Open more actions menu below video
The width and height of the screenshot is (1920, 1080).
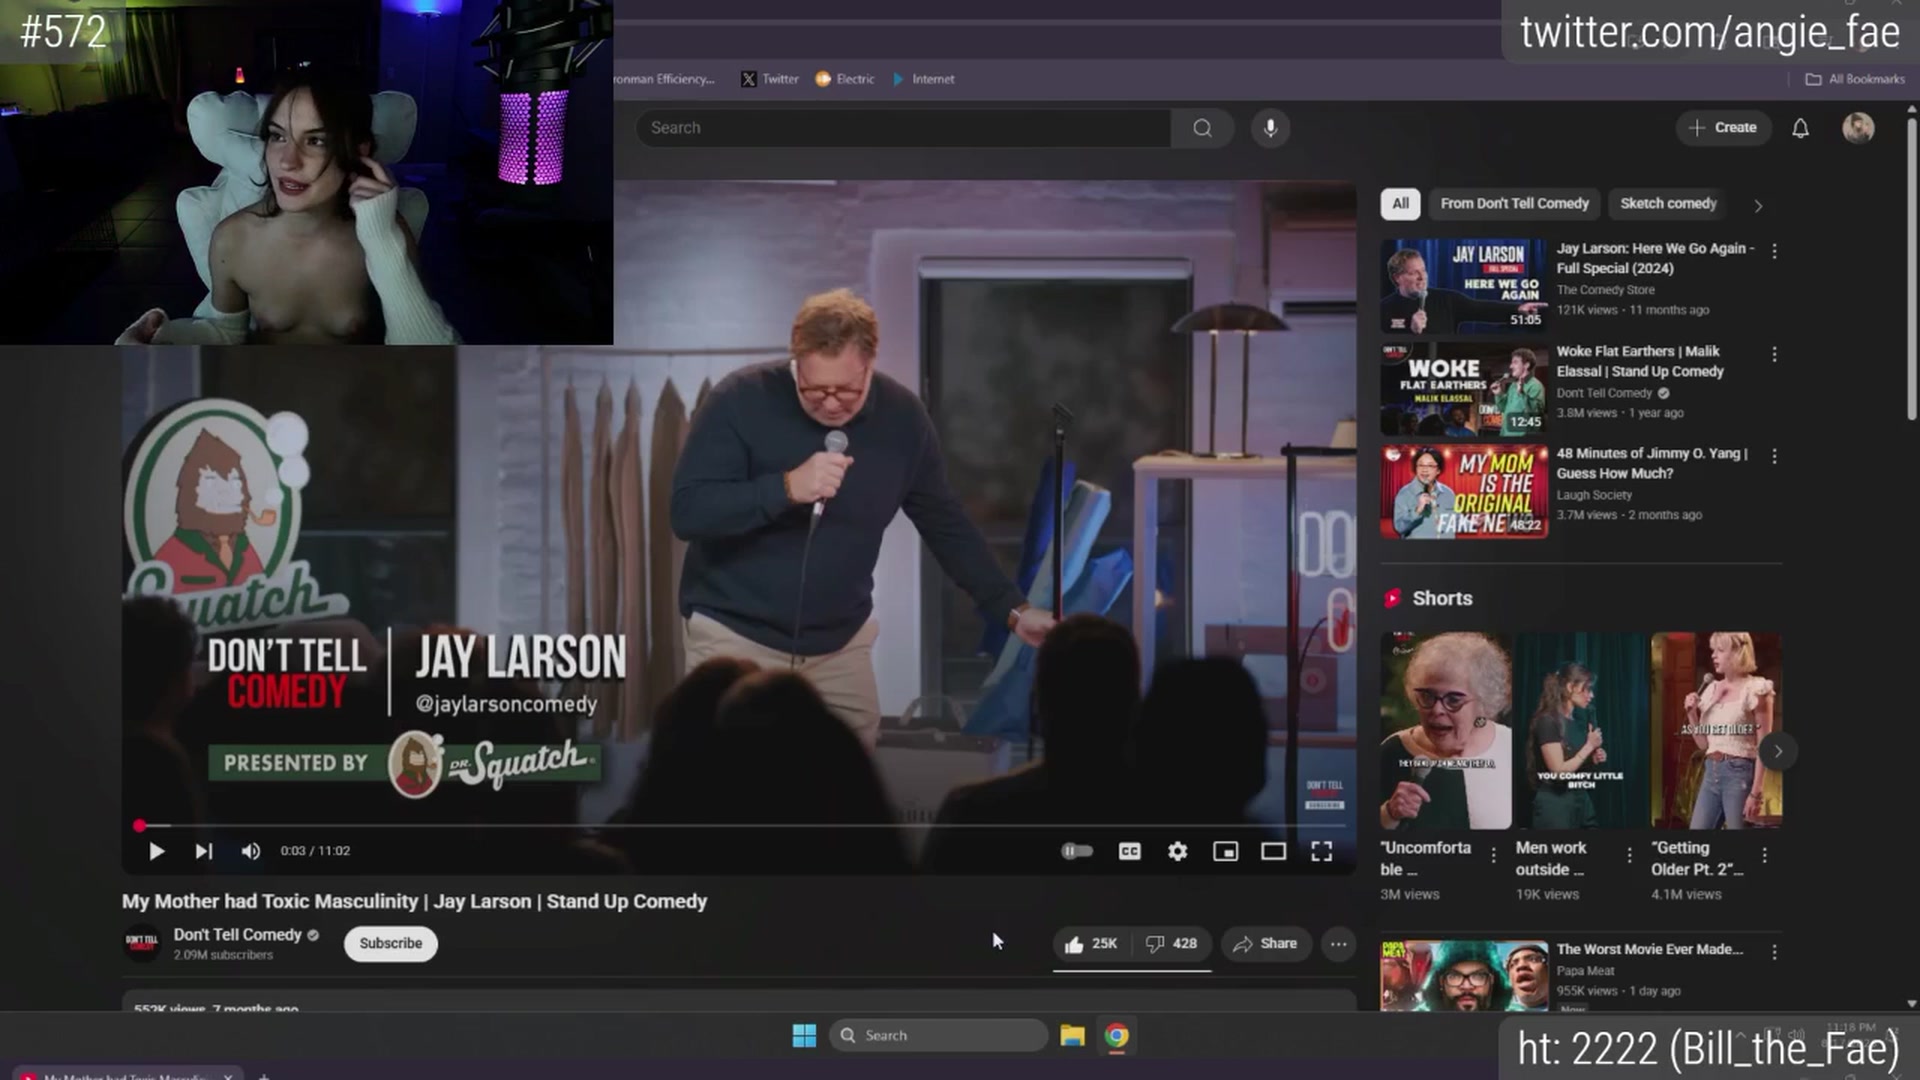1338,943
